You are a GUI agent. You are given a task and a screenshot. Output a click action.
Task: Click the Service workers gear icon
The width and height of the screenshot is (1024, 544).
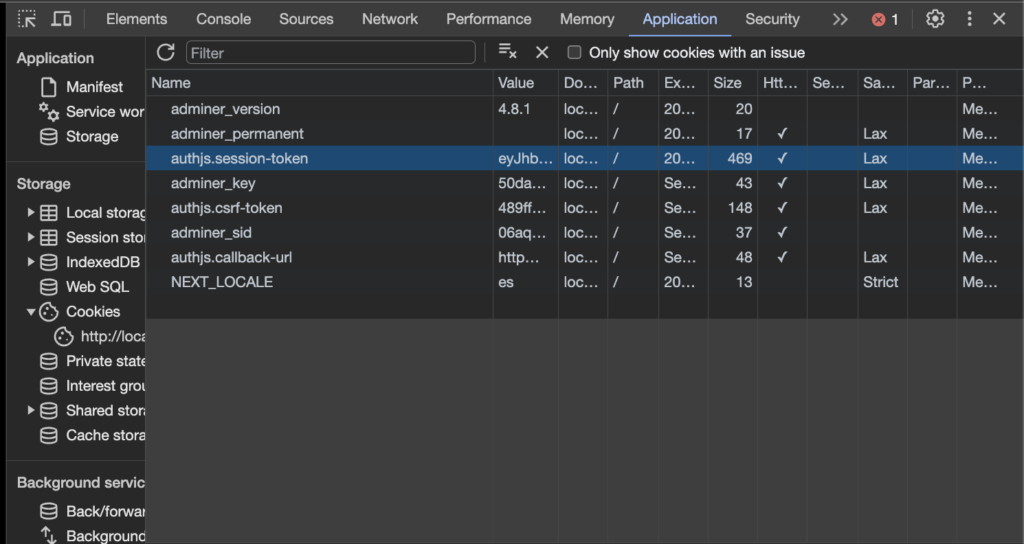pos(49,112)
